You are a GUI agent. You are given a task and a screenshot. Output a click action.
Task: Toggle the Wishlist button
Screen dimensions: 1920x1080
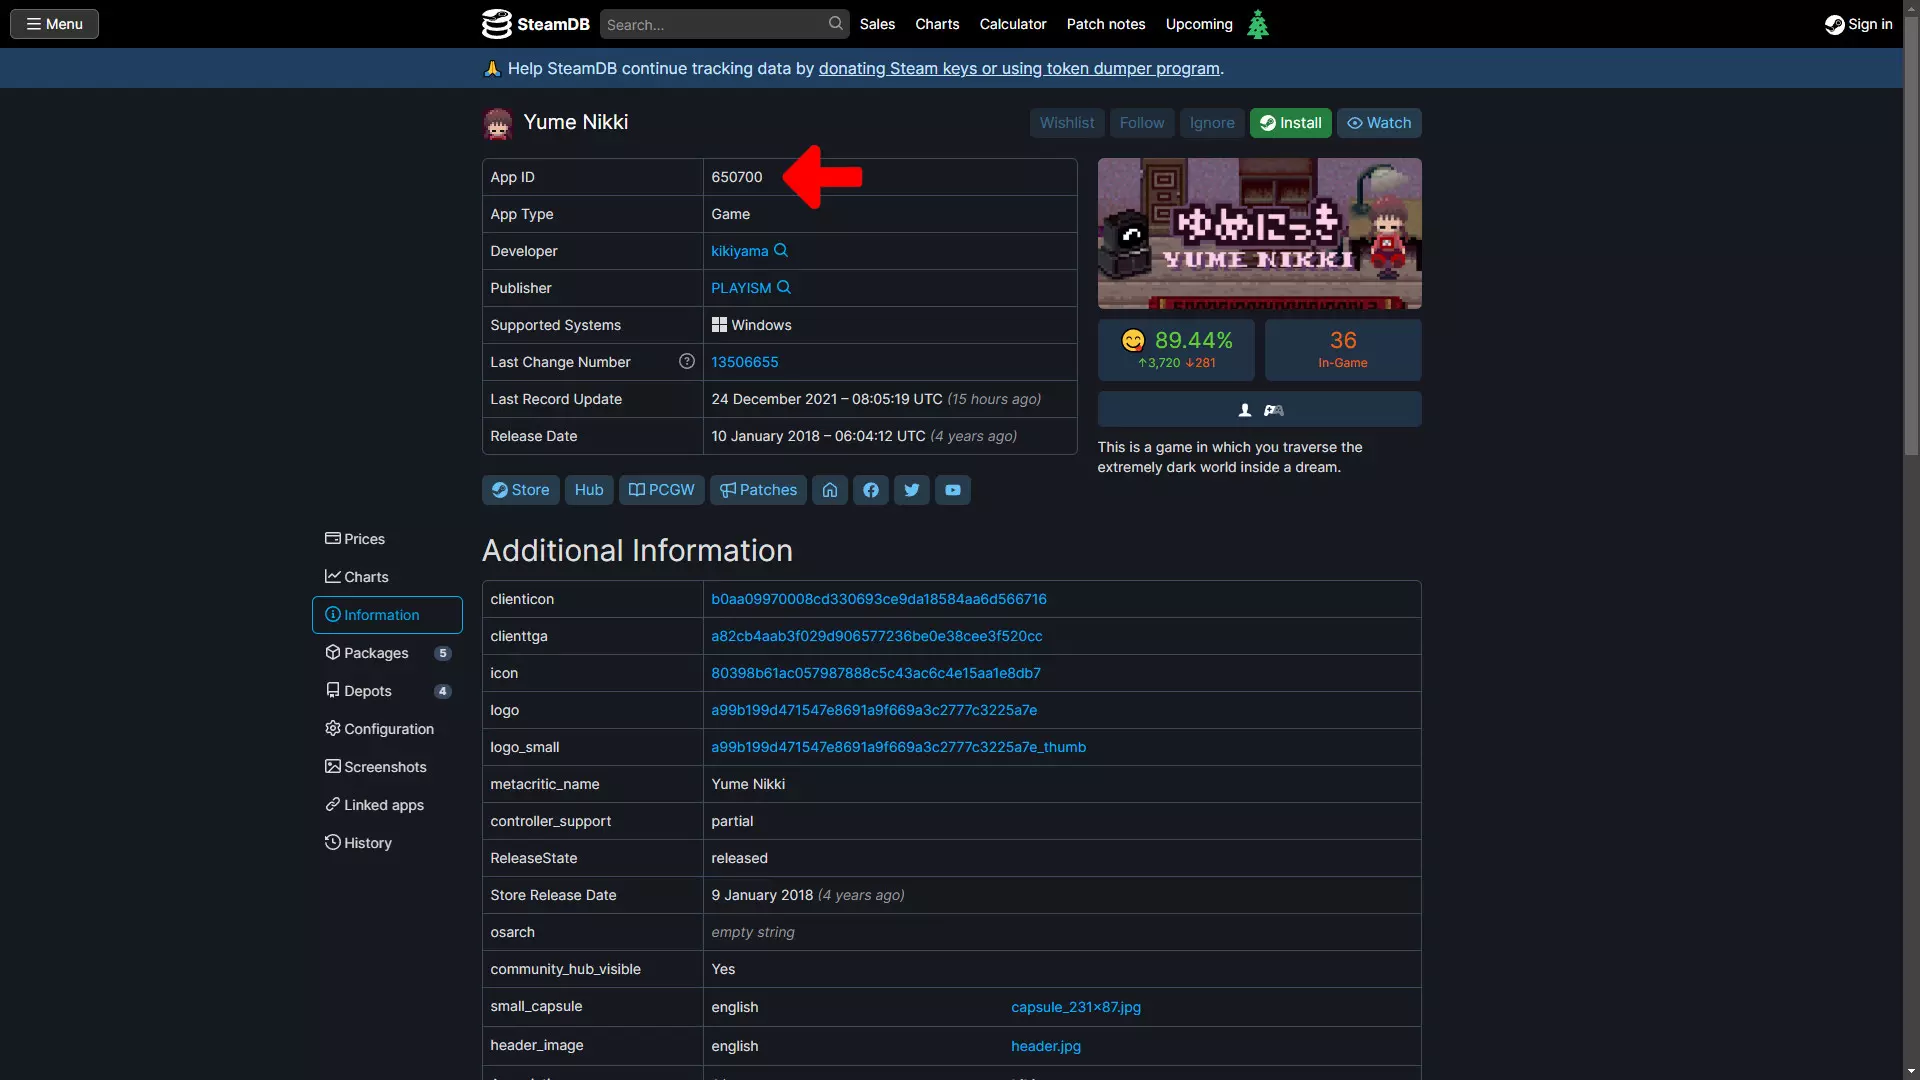point(1067,123)
